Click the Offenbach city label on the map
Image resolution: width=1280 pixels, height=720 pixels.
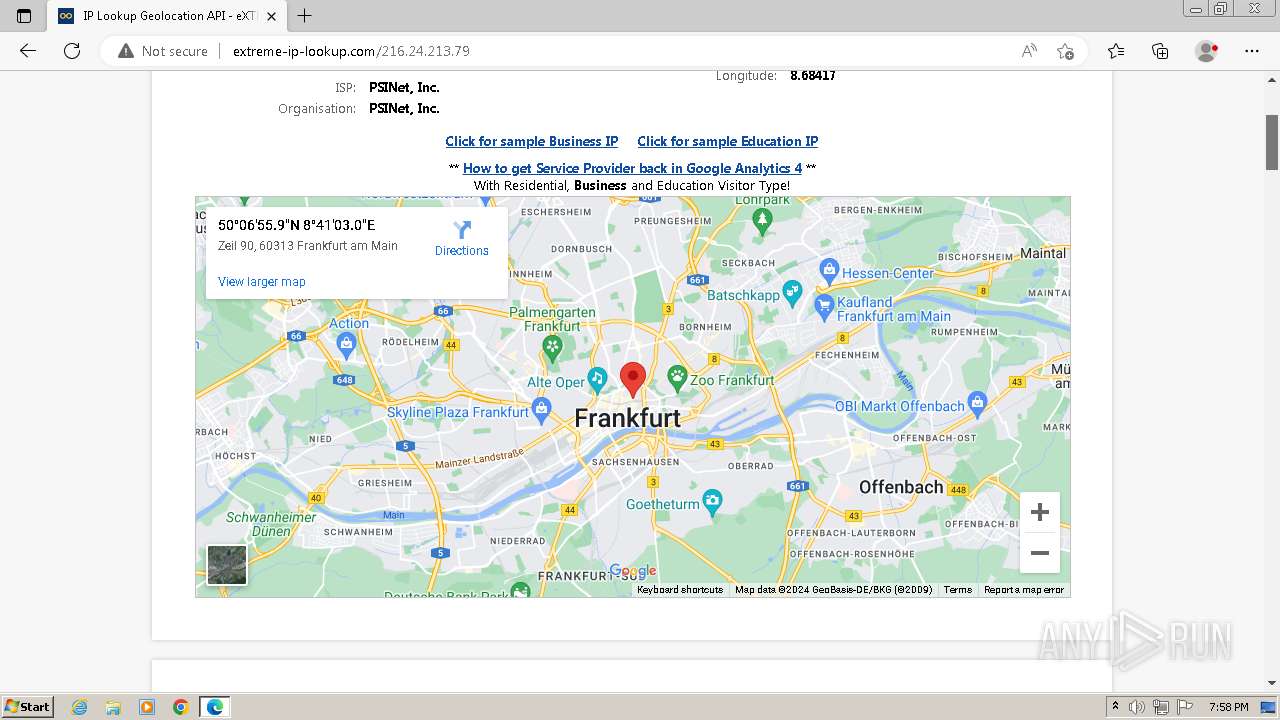[901, 487]
